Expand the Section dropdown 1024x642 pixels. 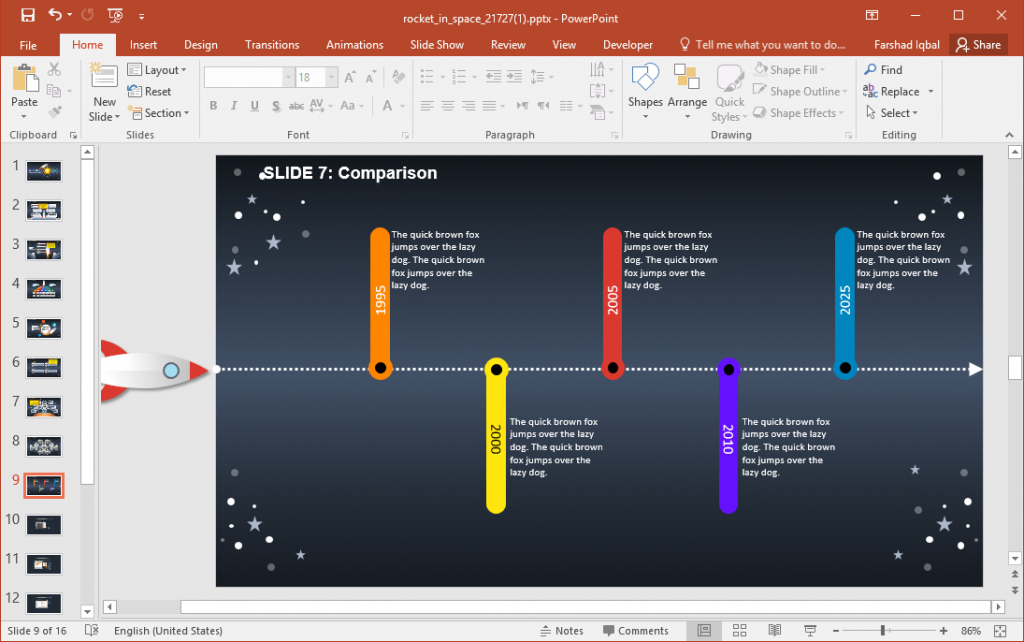coord(158,112)
